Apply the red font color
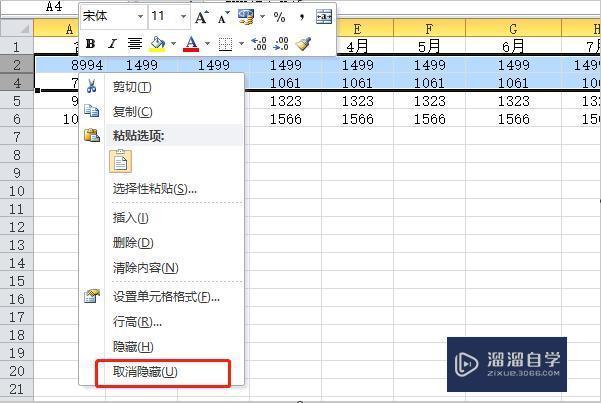 [x=191, y=44]
